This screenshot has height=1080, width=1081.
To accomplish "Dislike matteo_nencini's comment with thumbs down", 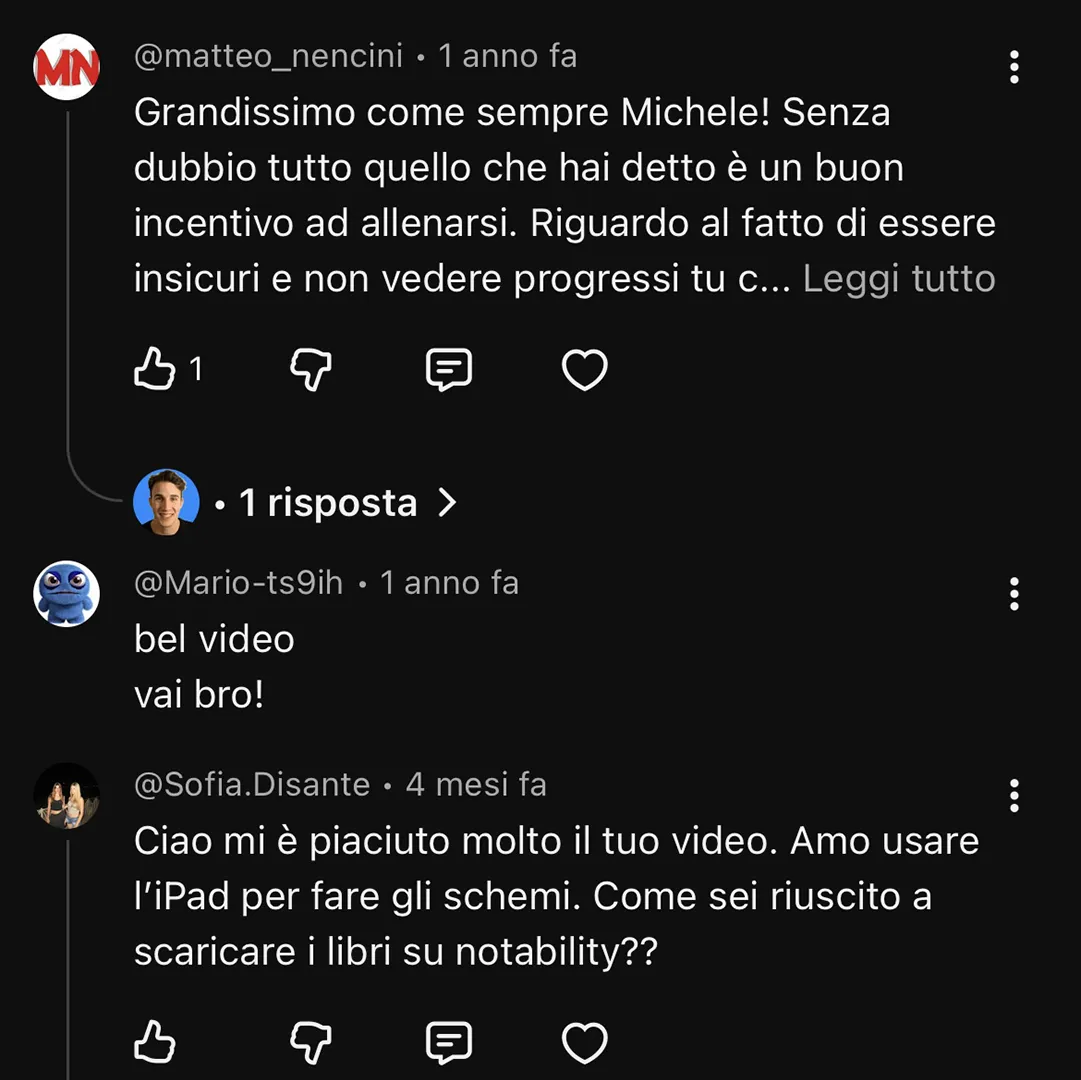I will [x=311, y=369].
